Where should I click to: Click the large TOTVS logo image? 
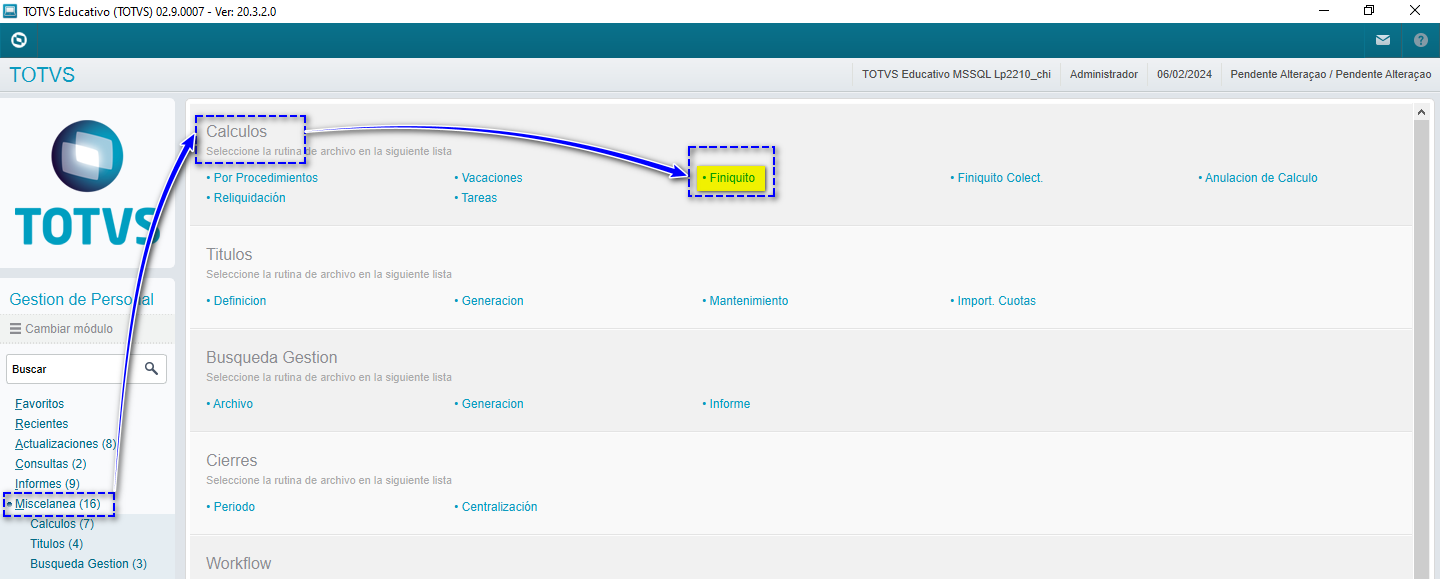pyautogui.click(x=87, y=183)
